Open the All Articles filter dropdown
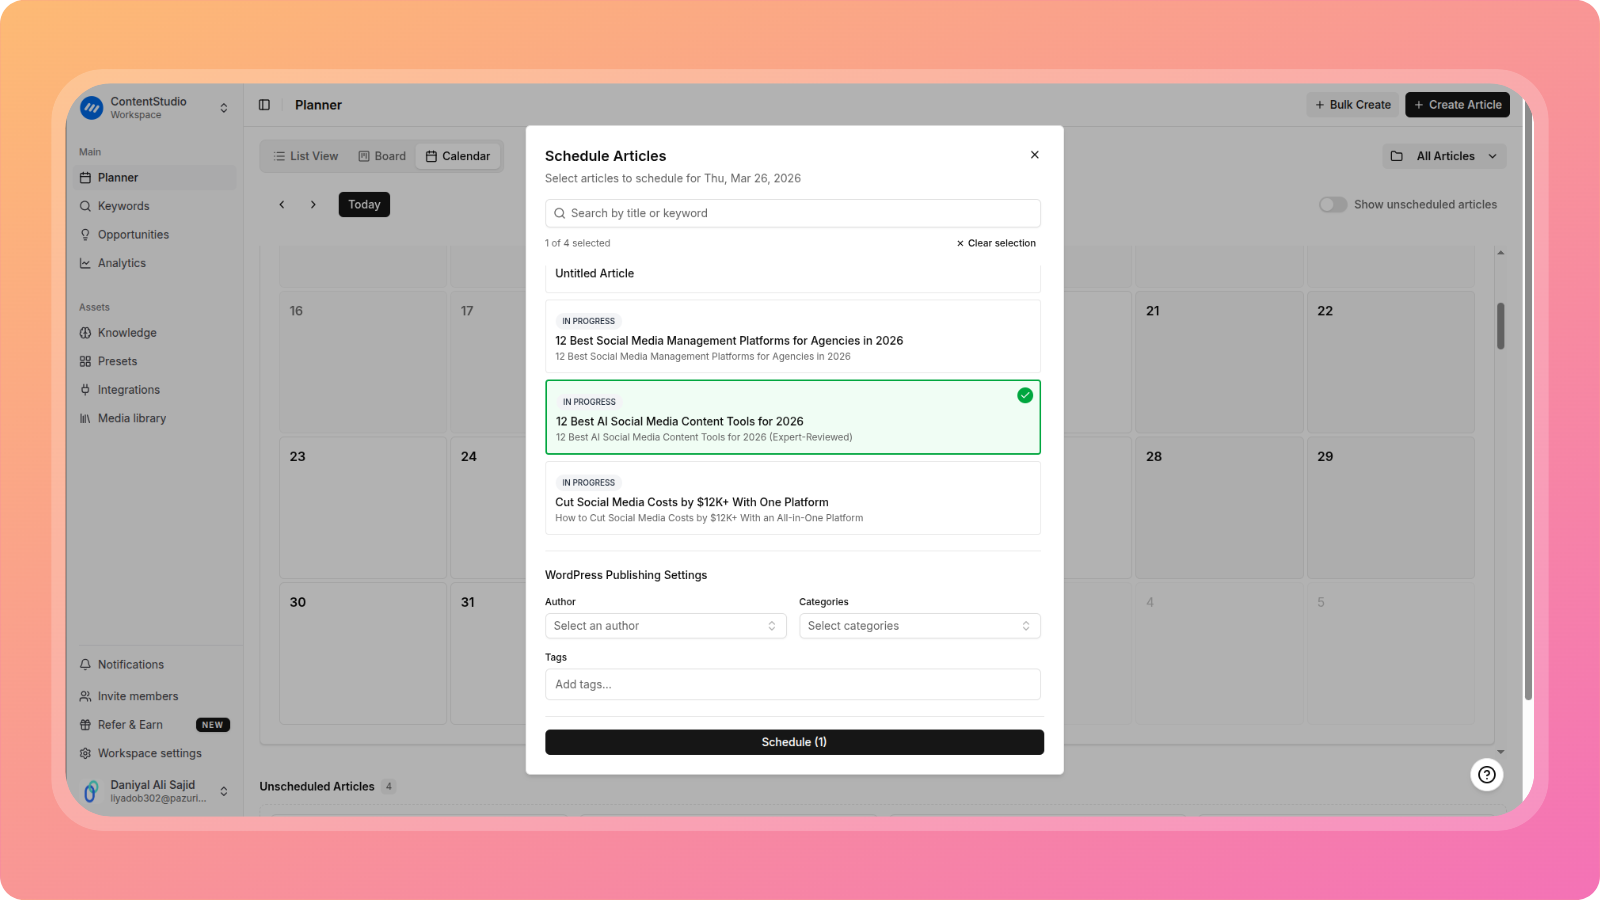The image size is (1600, 900). (x=1444, y=156)
